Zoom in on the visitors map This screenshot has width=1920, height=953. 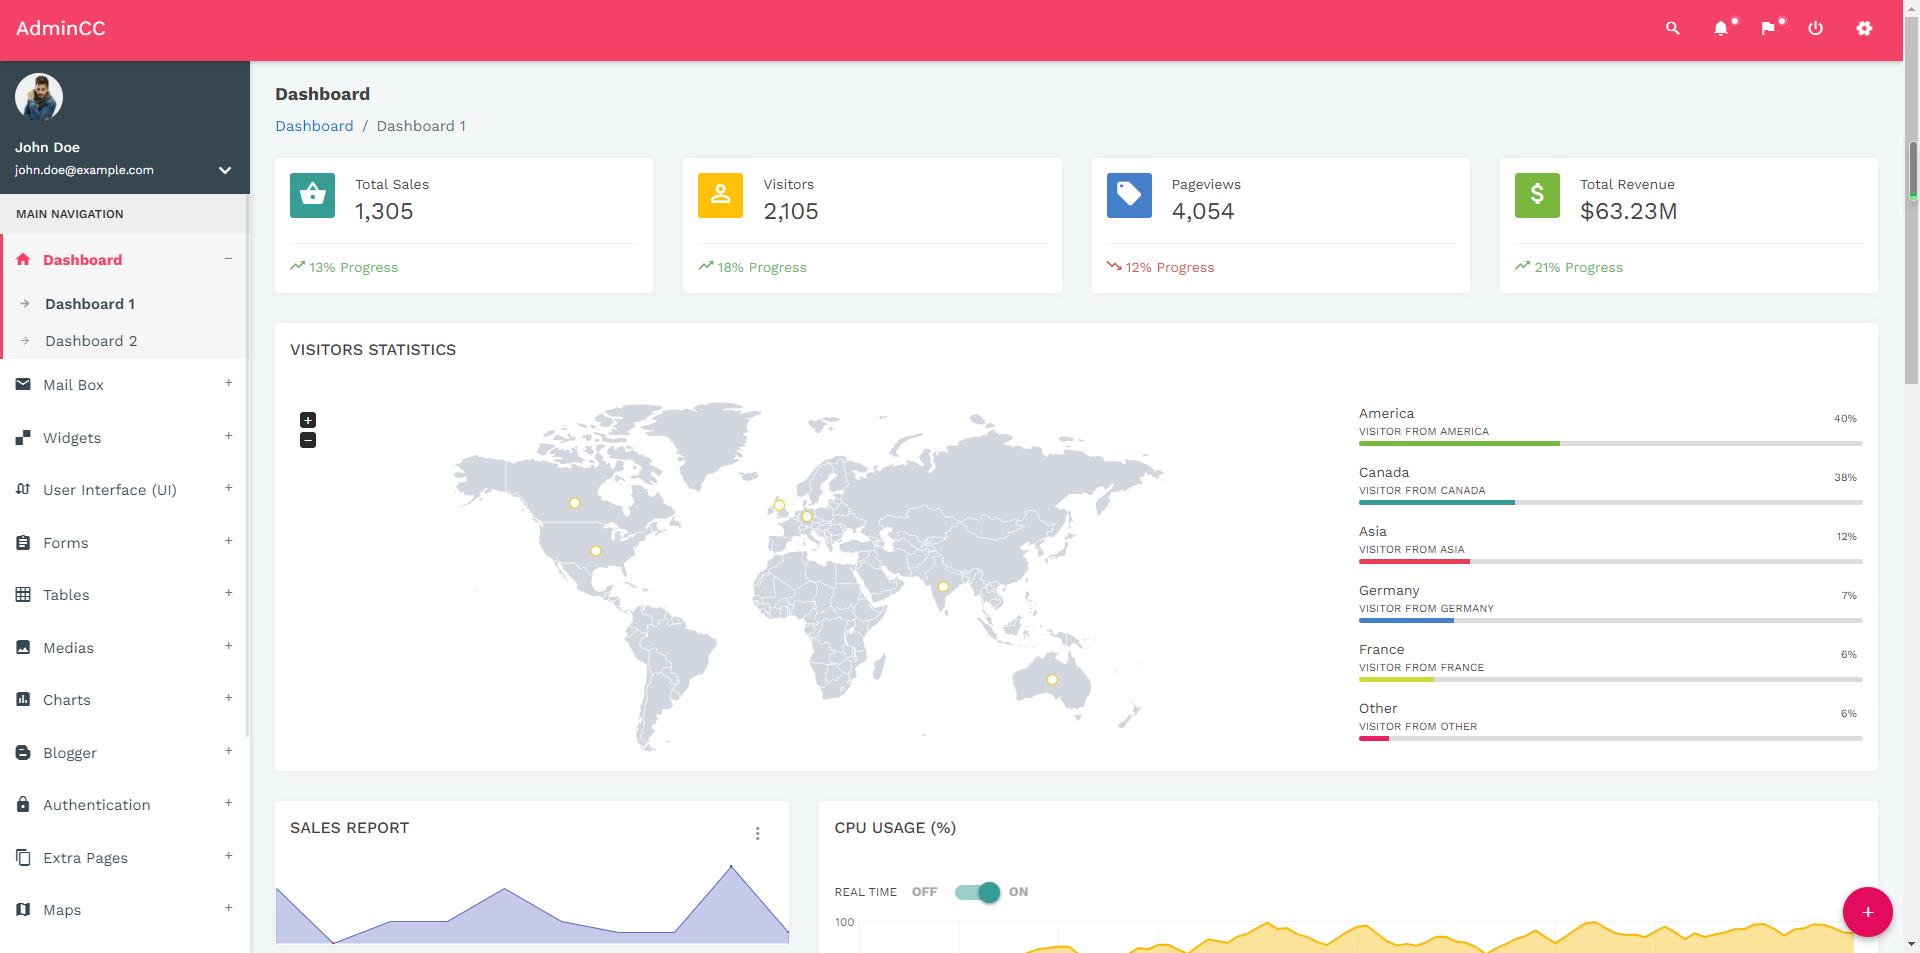click(x=308, y=420)
